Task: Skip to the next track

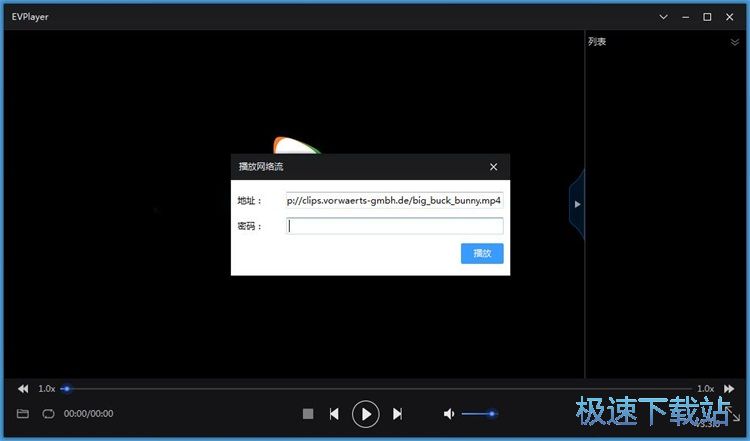Action: pyautogui.click(x=397, y=414)
